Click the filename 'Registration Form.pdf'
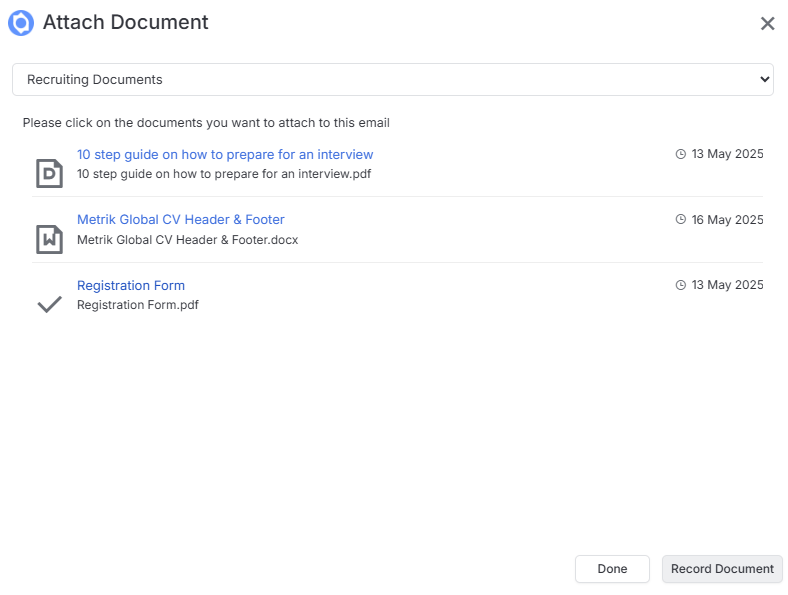This screenshot has height=595, width=788. pos(138,305)
